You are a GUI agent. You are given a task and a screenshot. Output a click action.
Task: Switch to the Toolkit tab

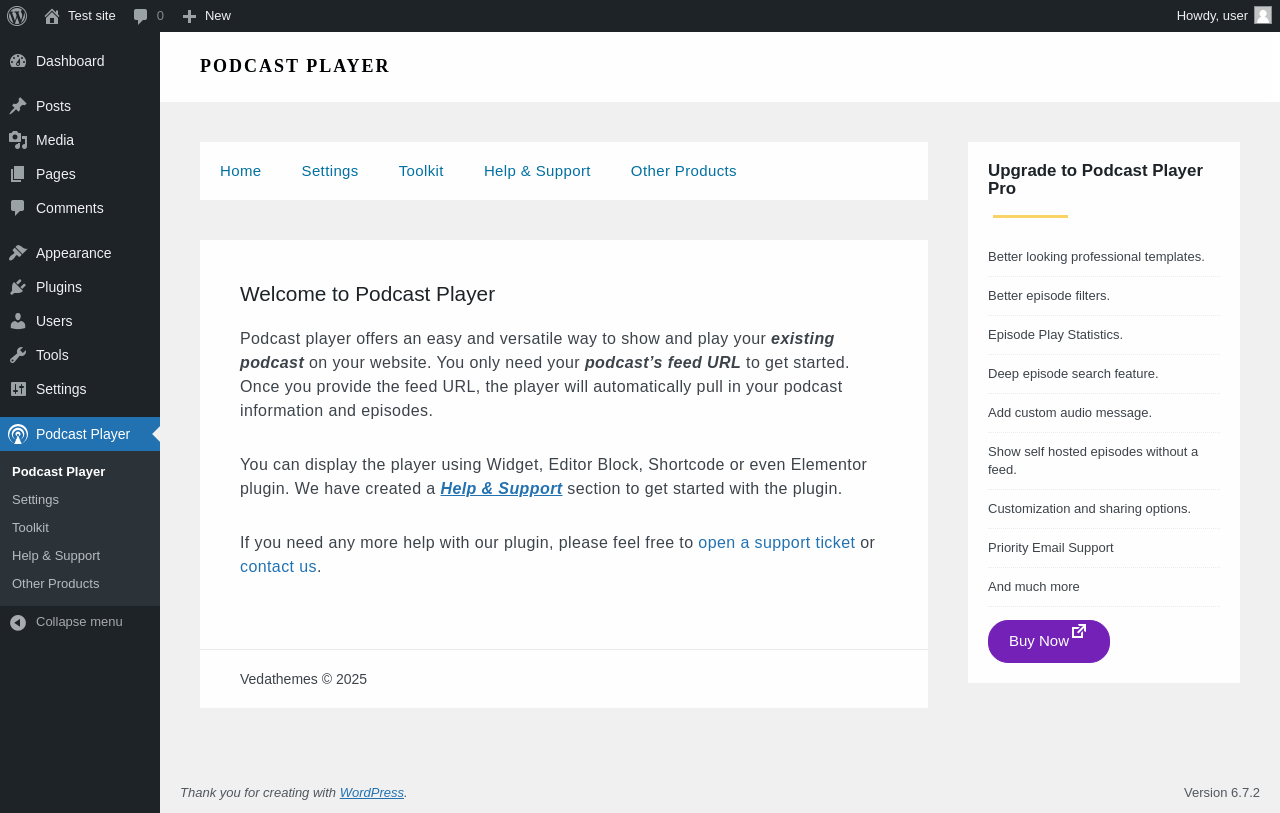point(421,171)
